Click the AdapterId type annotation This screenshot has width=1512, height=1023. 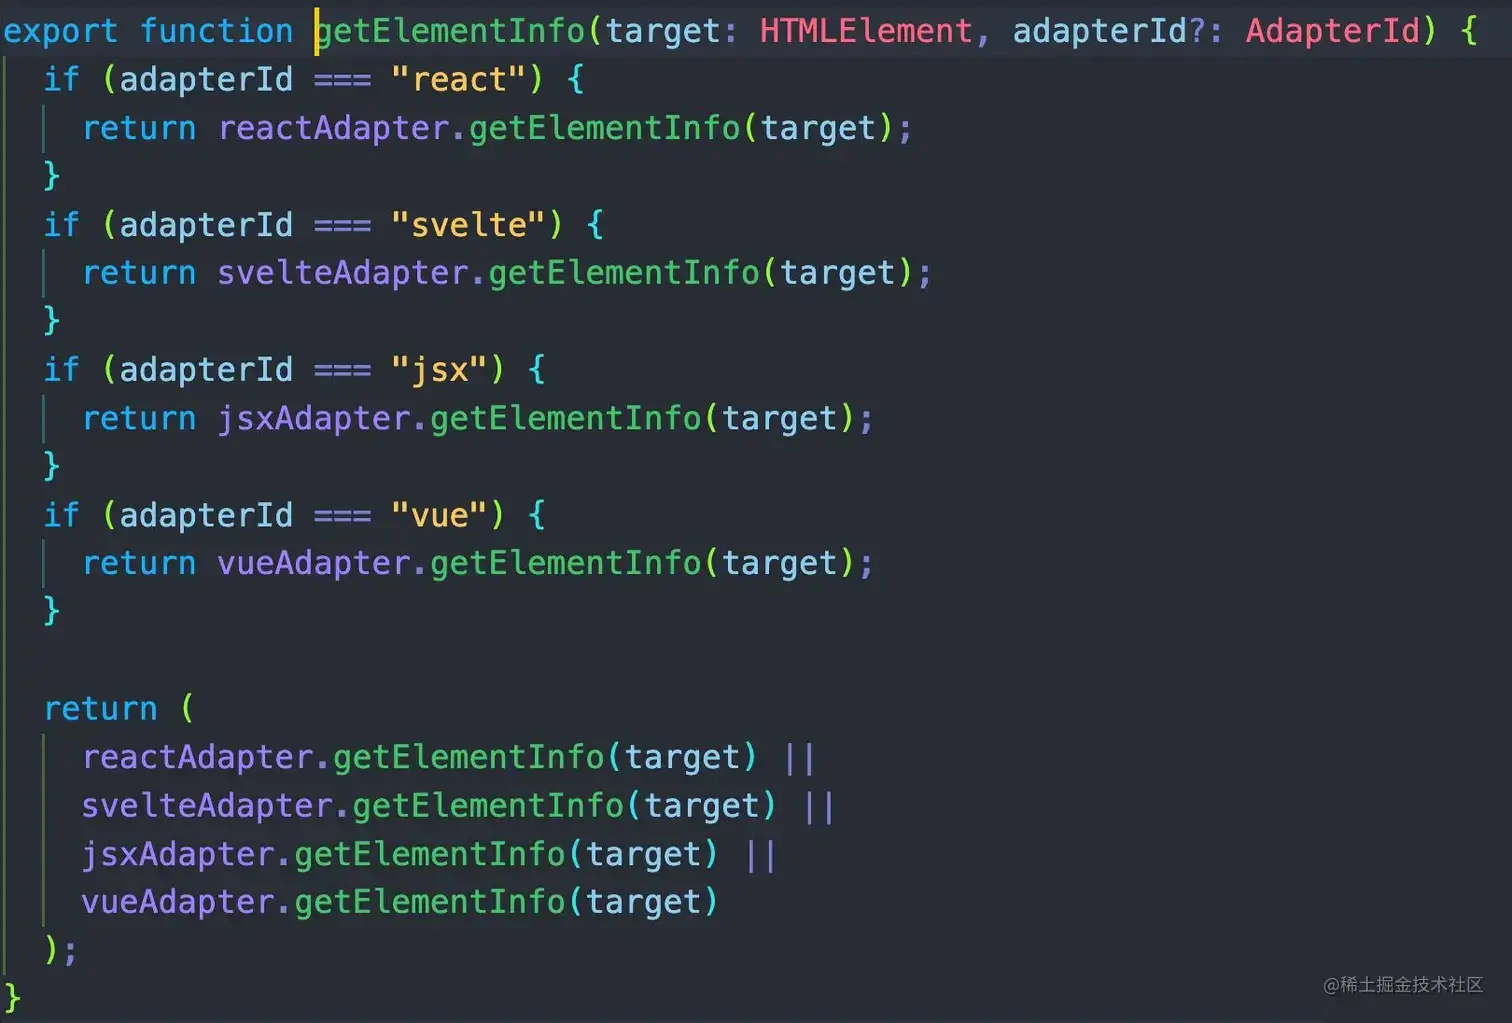pos(1333,31)
